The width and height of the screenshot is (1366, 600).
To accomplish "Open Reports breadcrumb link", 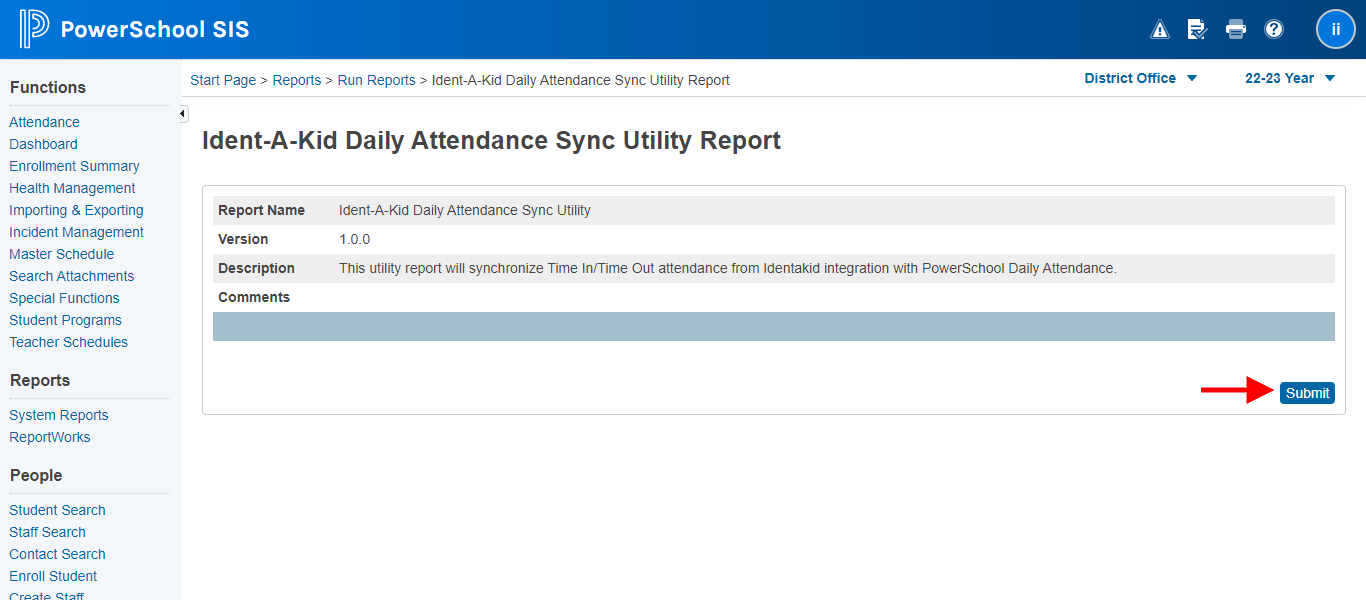I will 297,80.
